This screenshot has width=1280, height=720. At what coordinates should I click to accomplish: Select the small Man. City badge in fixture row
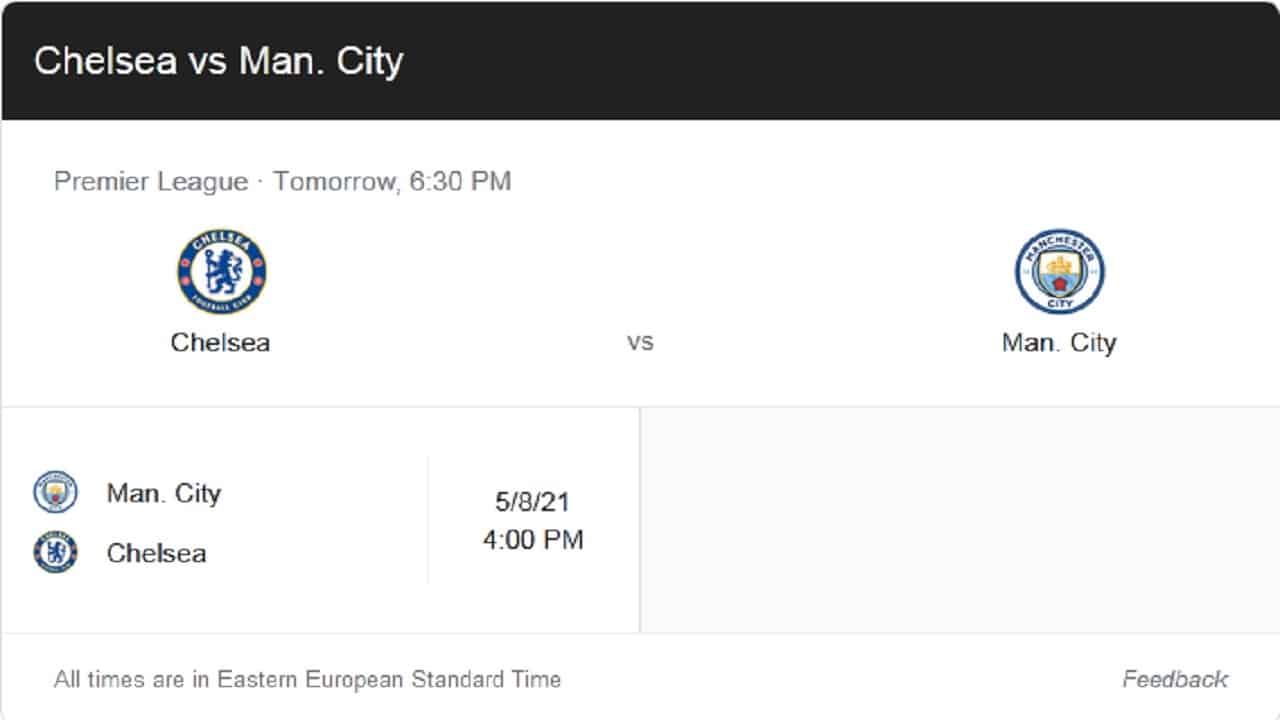click(55, 492)
